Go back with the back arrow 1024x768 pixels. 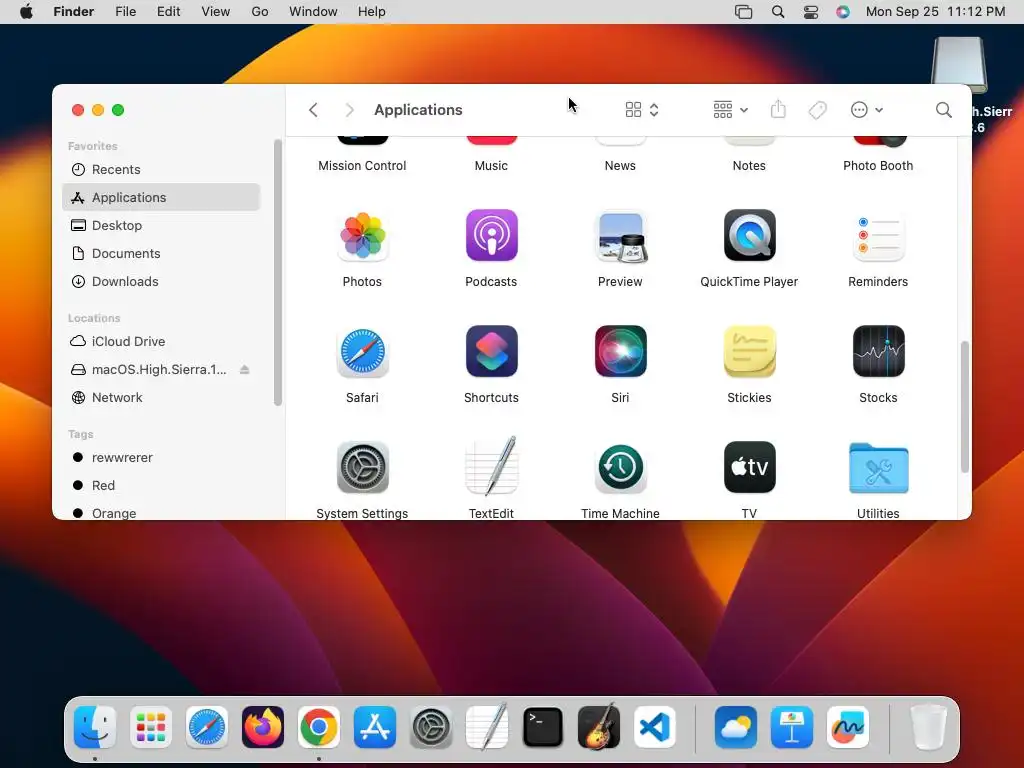tap(313, 110)
